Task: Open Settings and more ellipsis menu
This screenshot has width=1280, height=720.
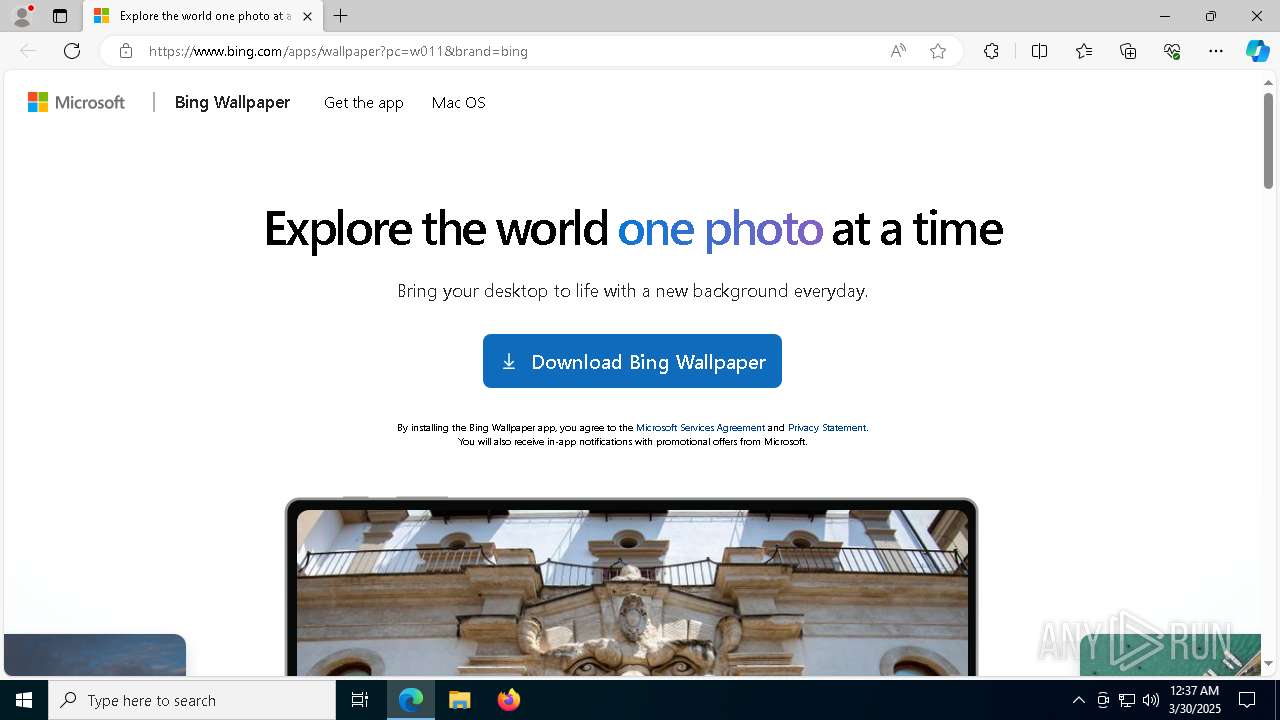Action: pyautogui.click(x=1216, y=51)
